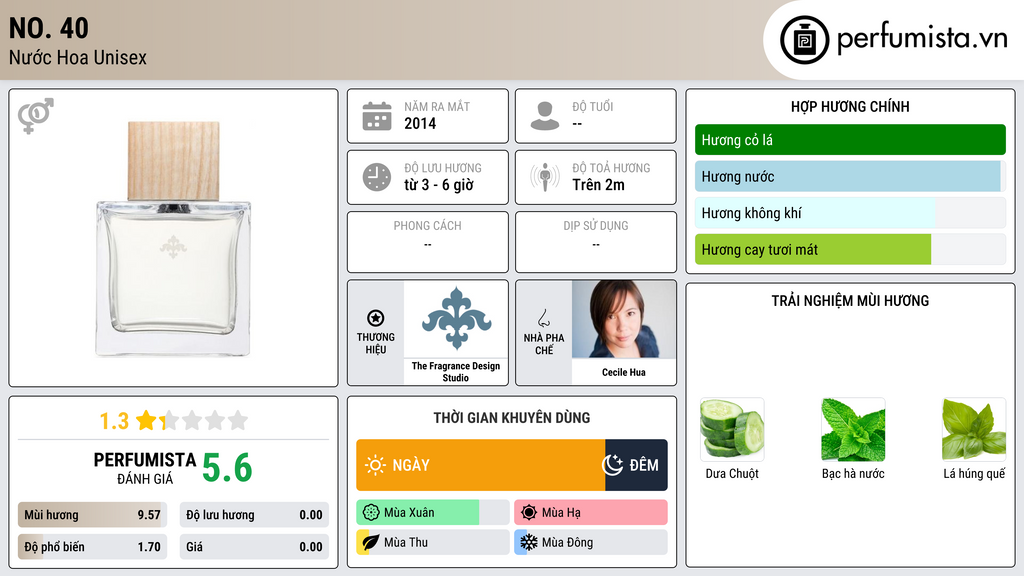Click the Phong cách style card
Screen dimensions: 1024x576
point(428,242)
